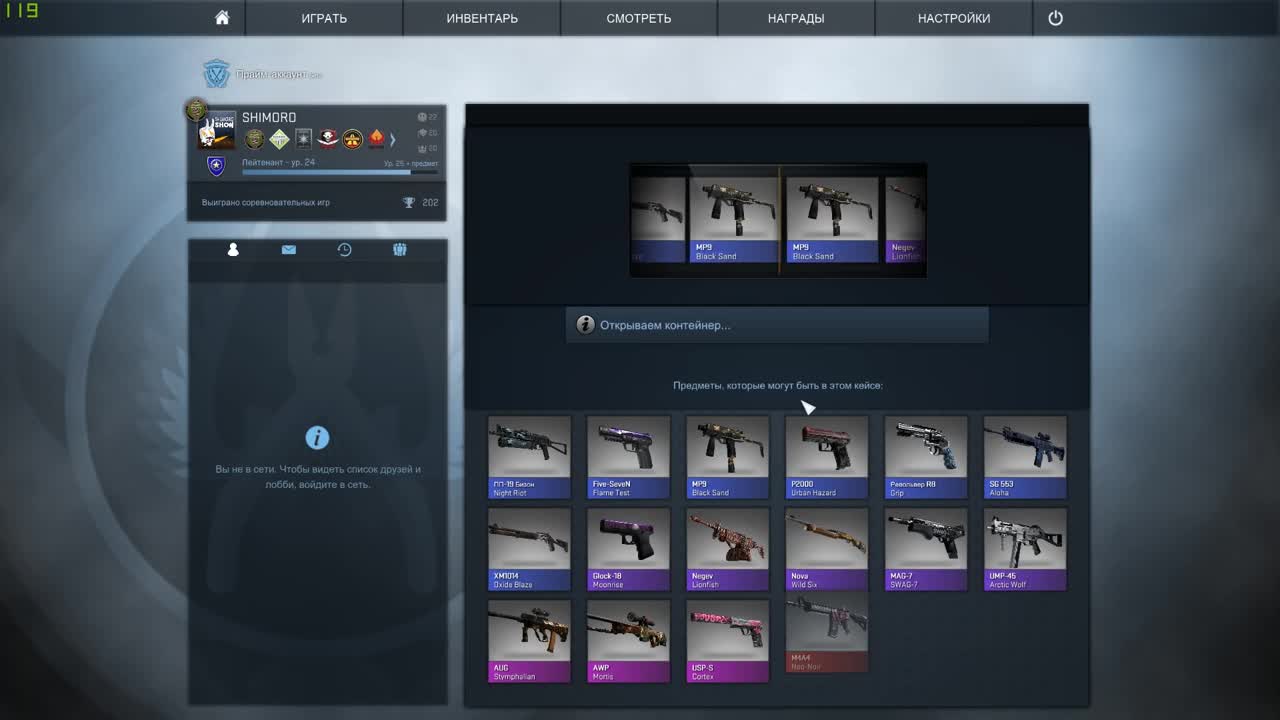Click the SHIMORO player name
Image resolution: width=1280 pixels, height=720 pixels.
(x=269, y=117)
